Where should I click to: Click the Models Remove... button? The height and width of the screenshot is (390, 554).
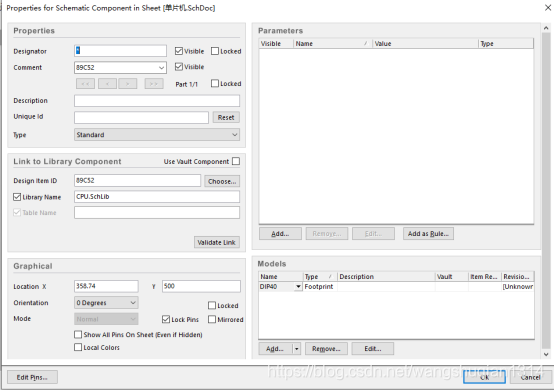[326, 349]
